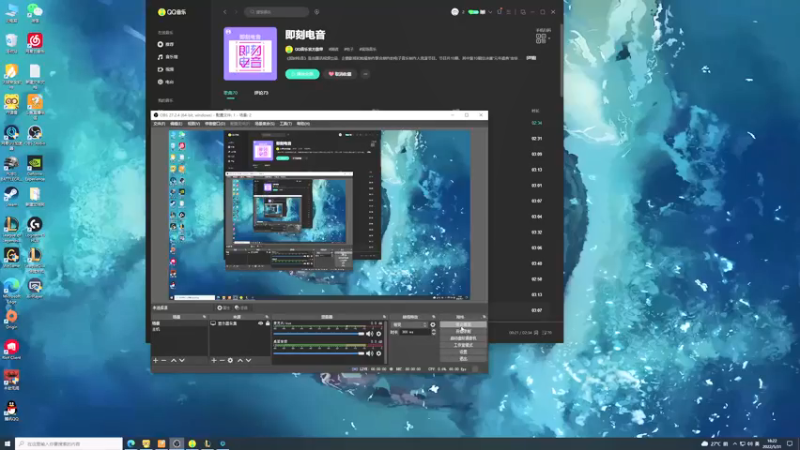Pop out the Sources dock panel
Image resolution: width=800 pixels, height=450 pixels.
267,317
